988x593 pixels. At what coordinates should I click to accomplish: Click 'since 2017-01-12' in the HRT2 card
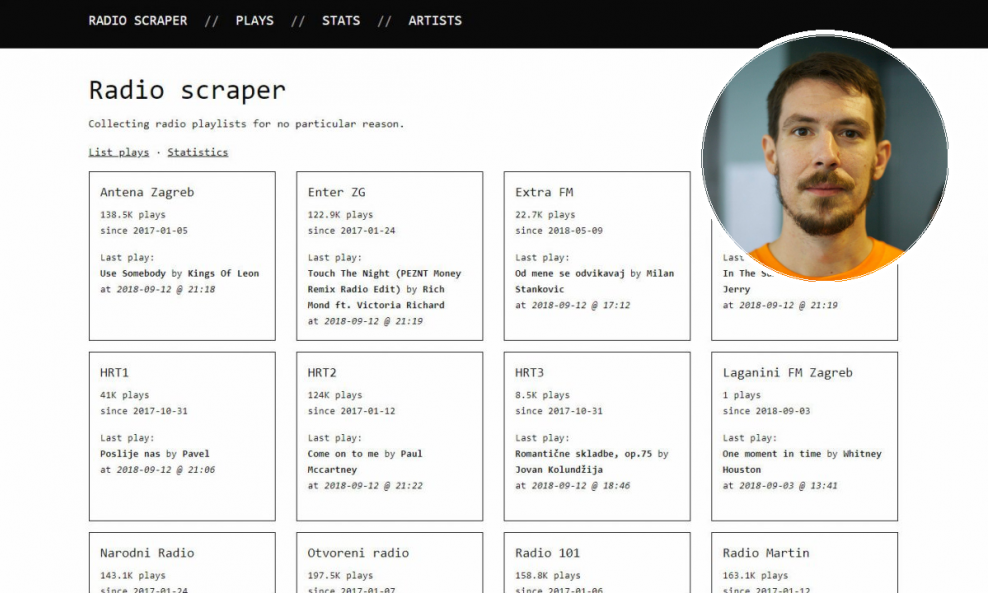[x=351, y=410]
